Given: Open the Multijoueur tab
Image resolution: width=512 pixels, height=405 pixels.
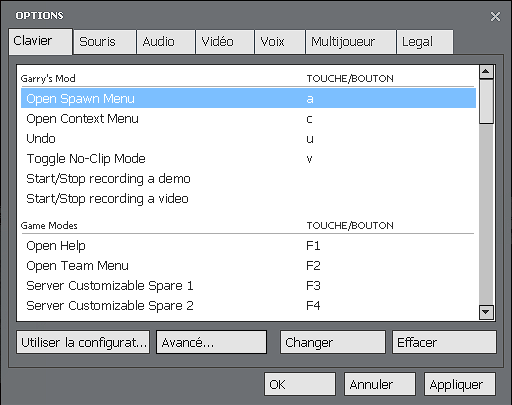Looking at the screenshot, I should click(x=351, y=42).
